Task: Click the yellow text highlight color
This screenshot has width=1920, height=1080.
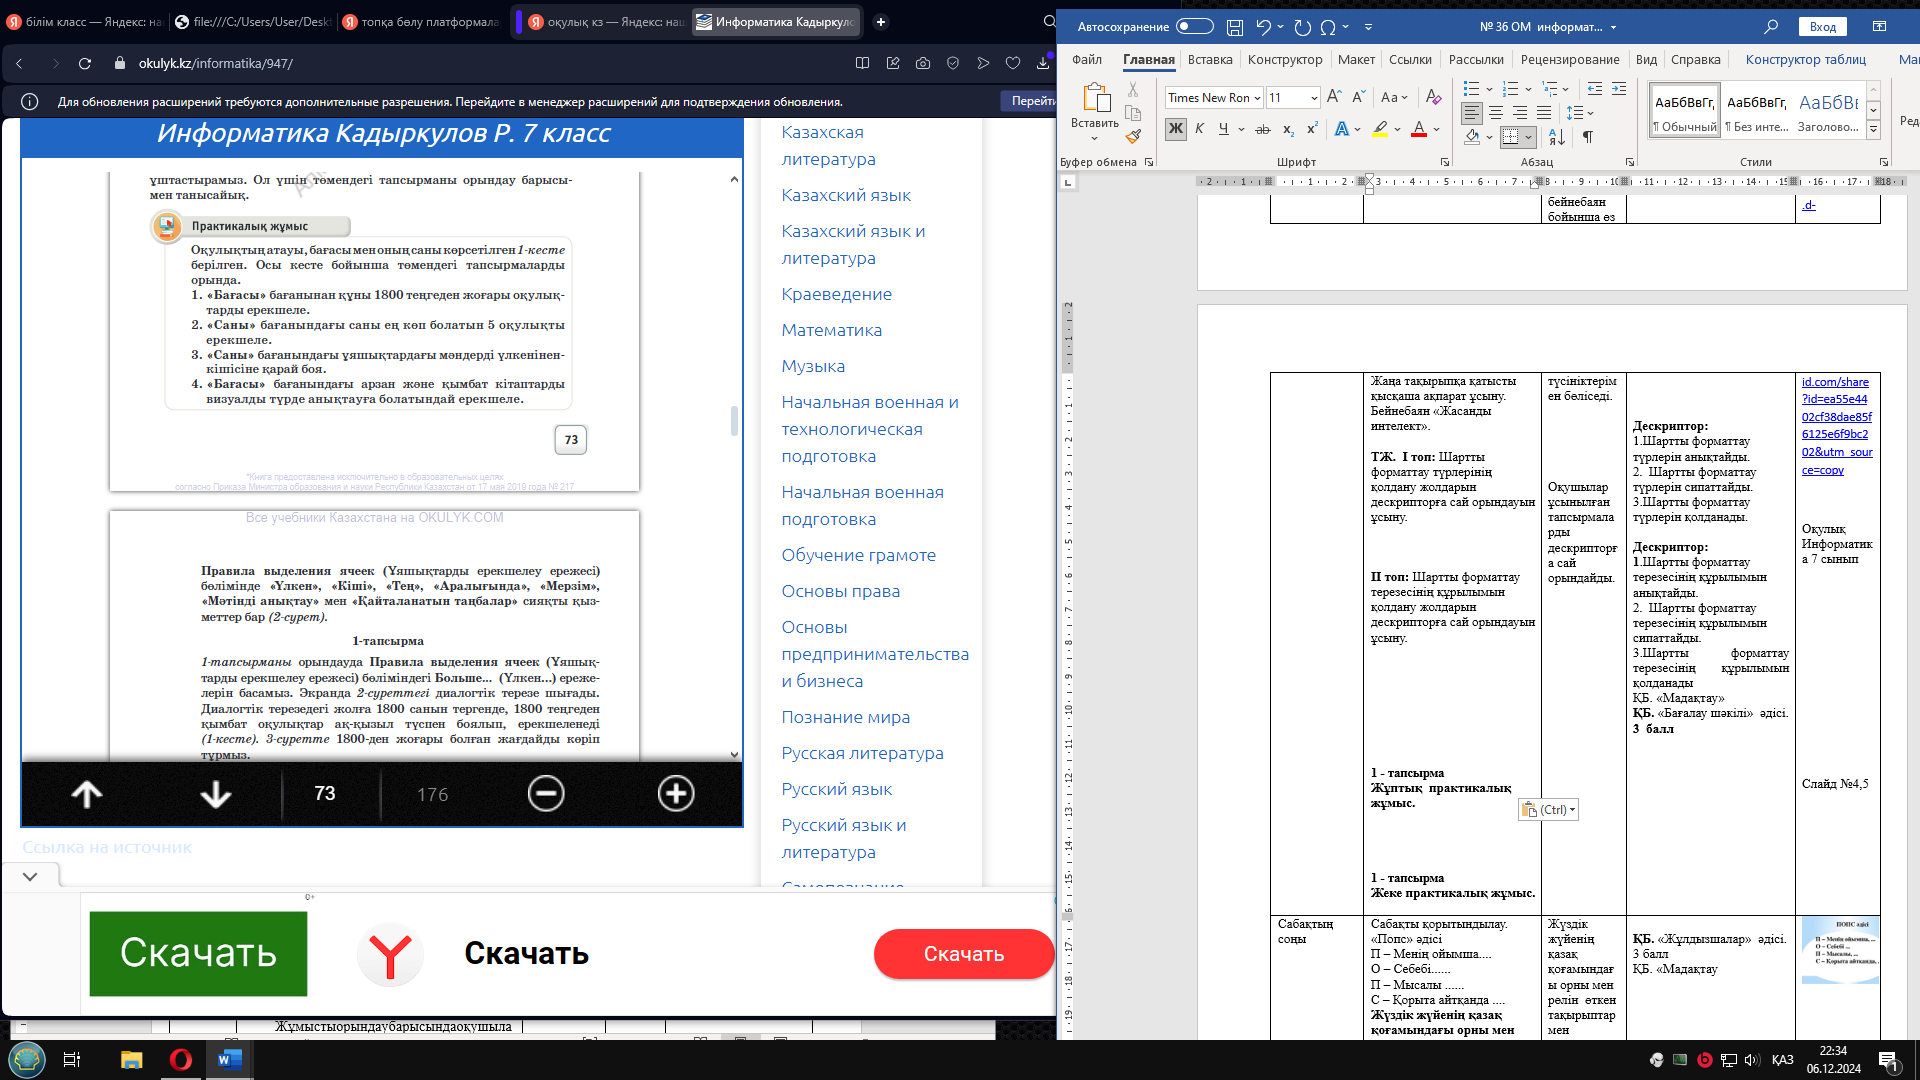Action: (x=1380, y=129)
